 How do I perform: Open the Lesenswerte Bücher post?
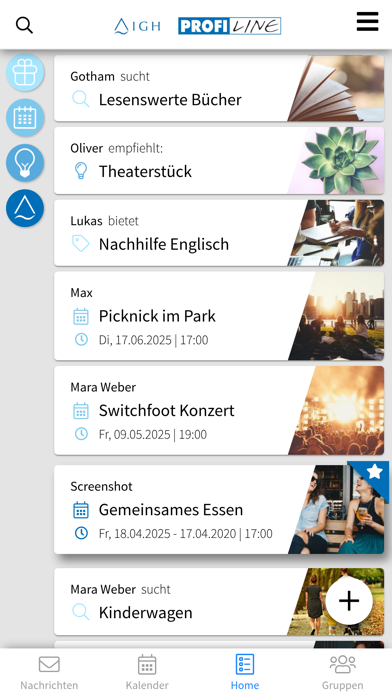pos(219,88)
